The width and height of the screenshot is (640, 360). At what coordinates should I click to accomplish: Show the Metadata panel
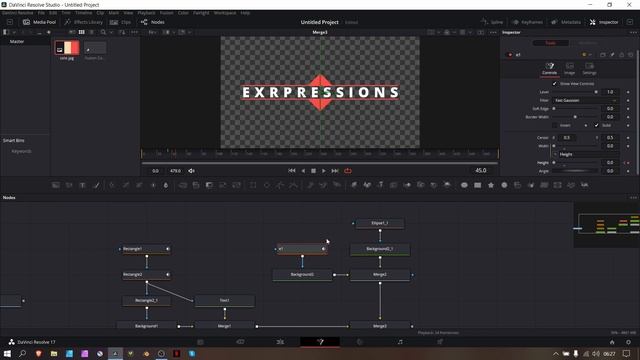[566, 22]
